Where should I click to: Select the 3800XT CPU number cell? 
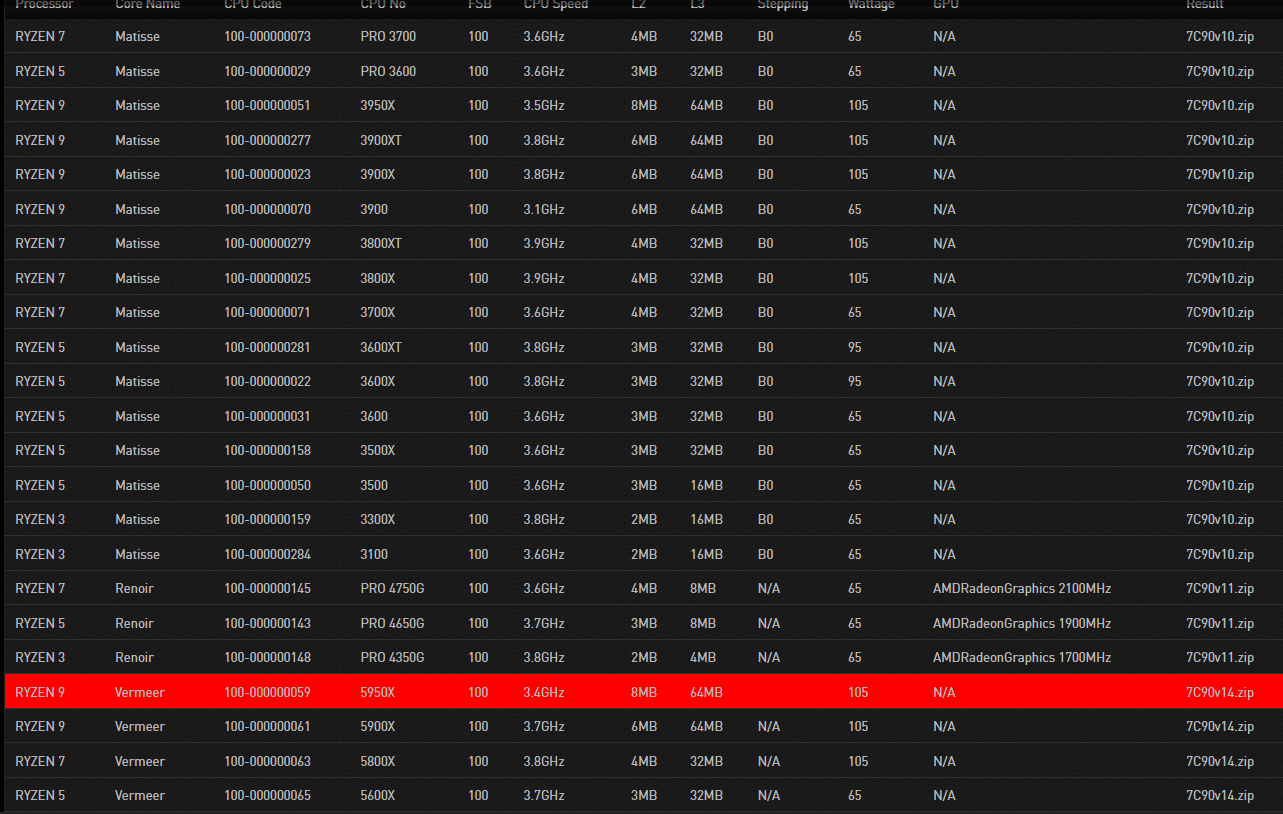pos(381,243)
